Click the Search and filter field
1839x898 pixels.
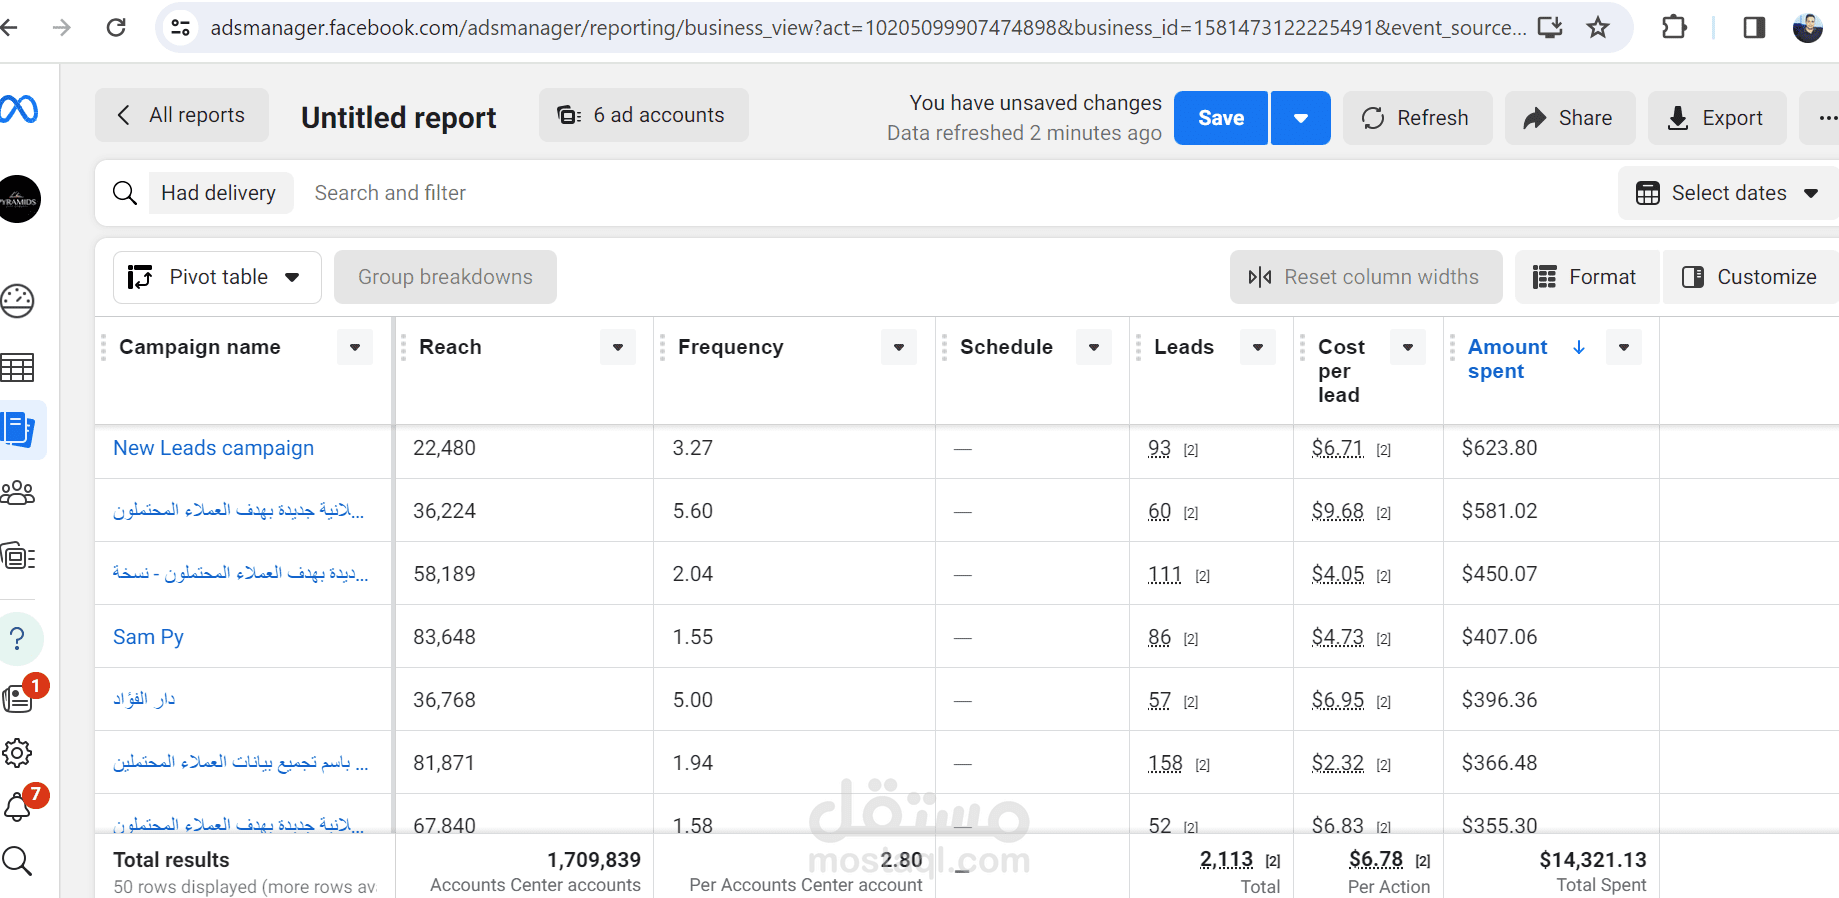pyautogui.click(x=390, y=193)
